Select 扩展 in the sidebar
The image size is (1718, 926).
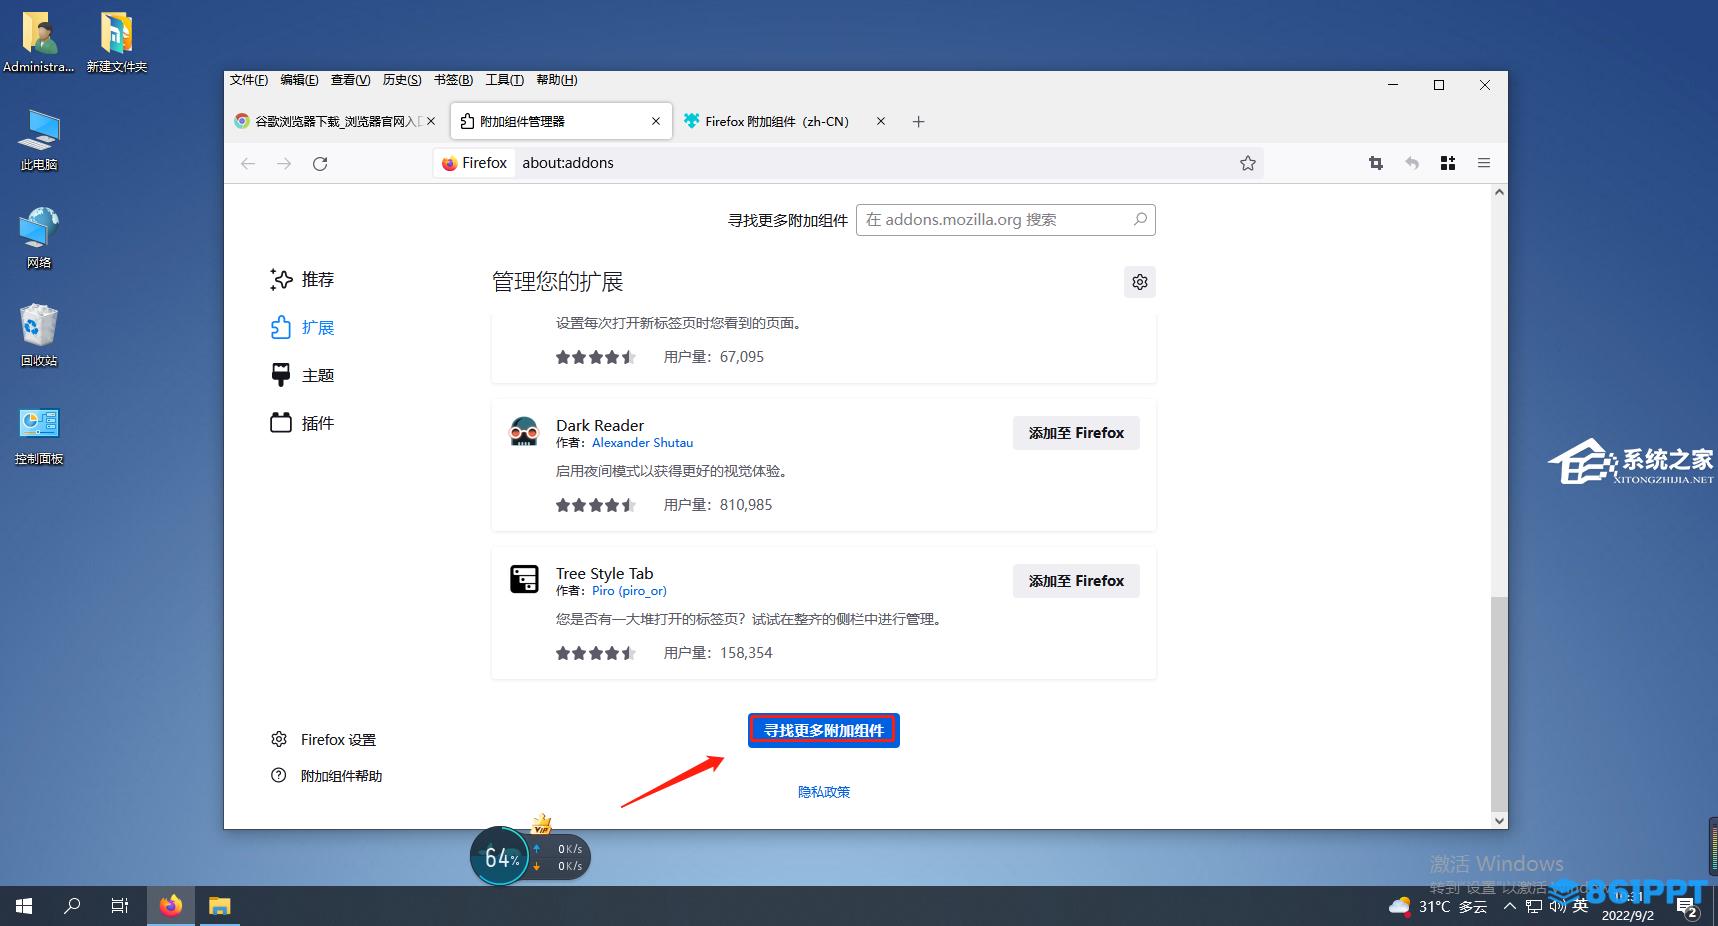(x=302, y=328)
